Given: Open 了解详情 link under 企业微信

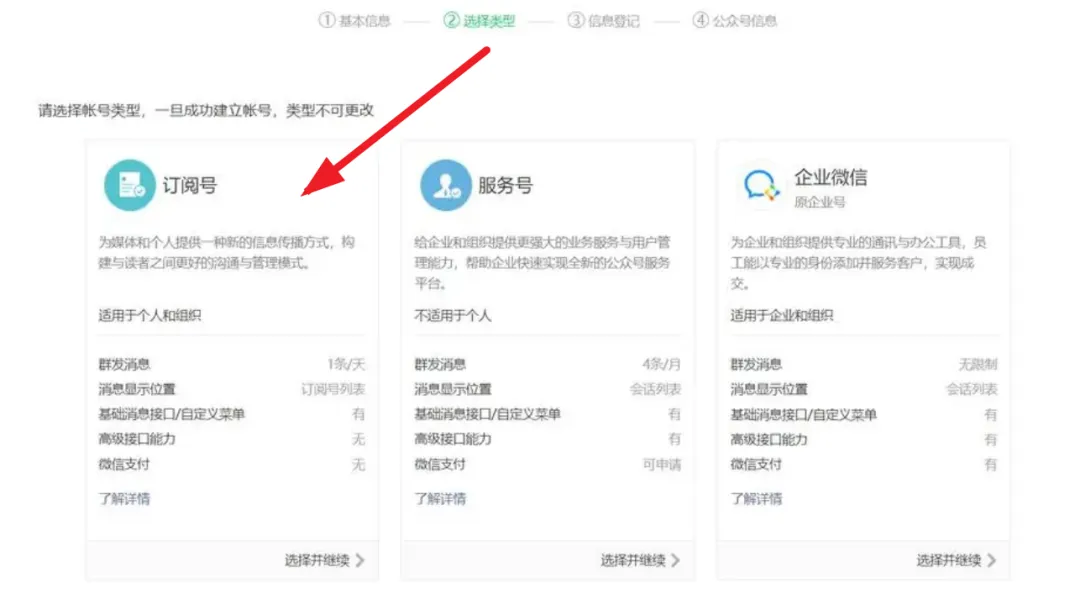Looking at the screenshot, I should click(756, 499).
